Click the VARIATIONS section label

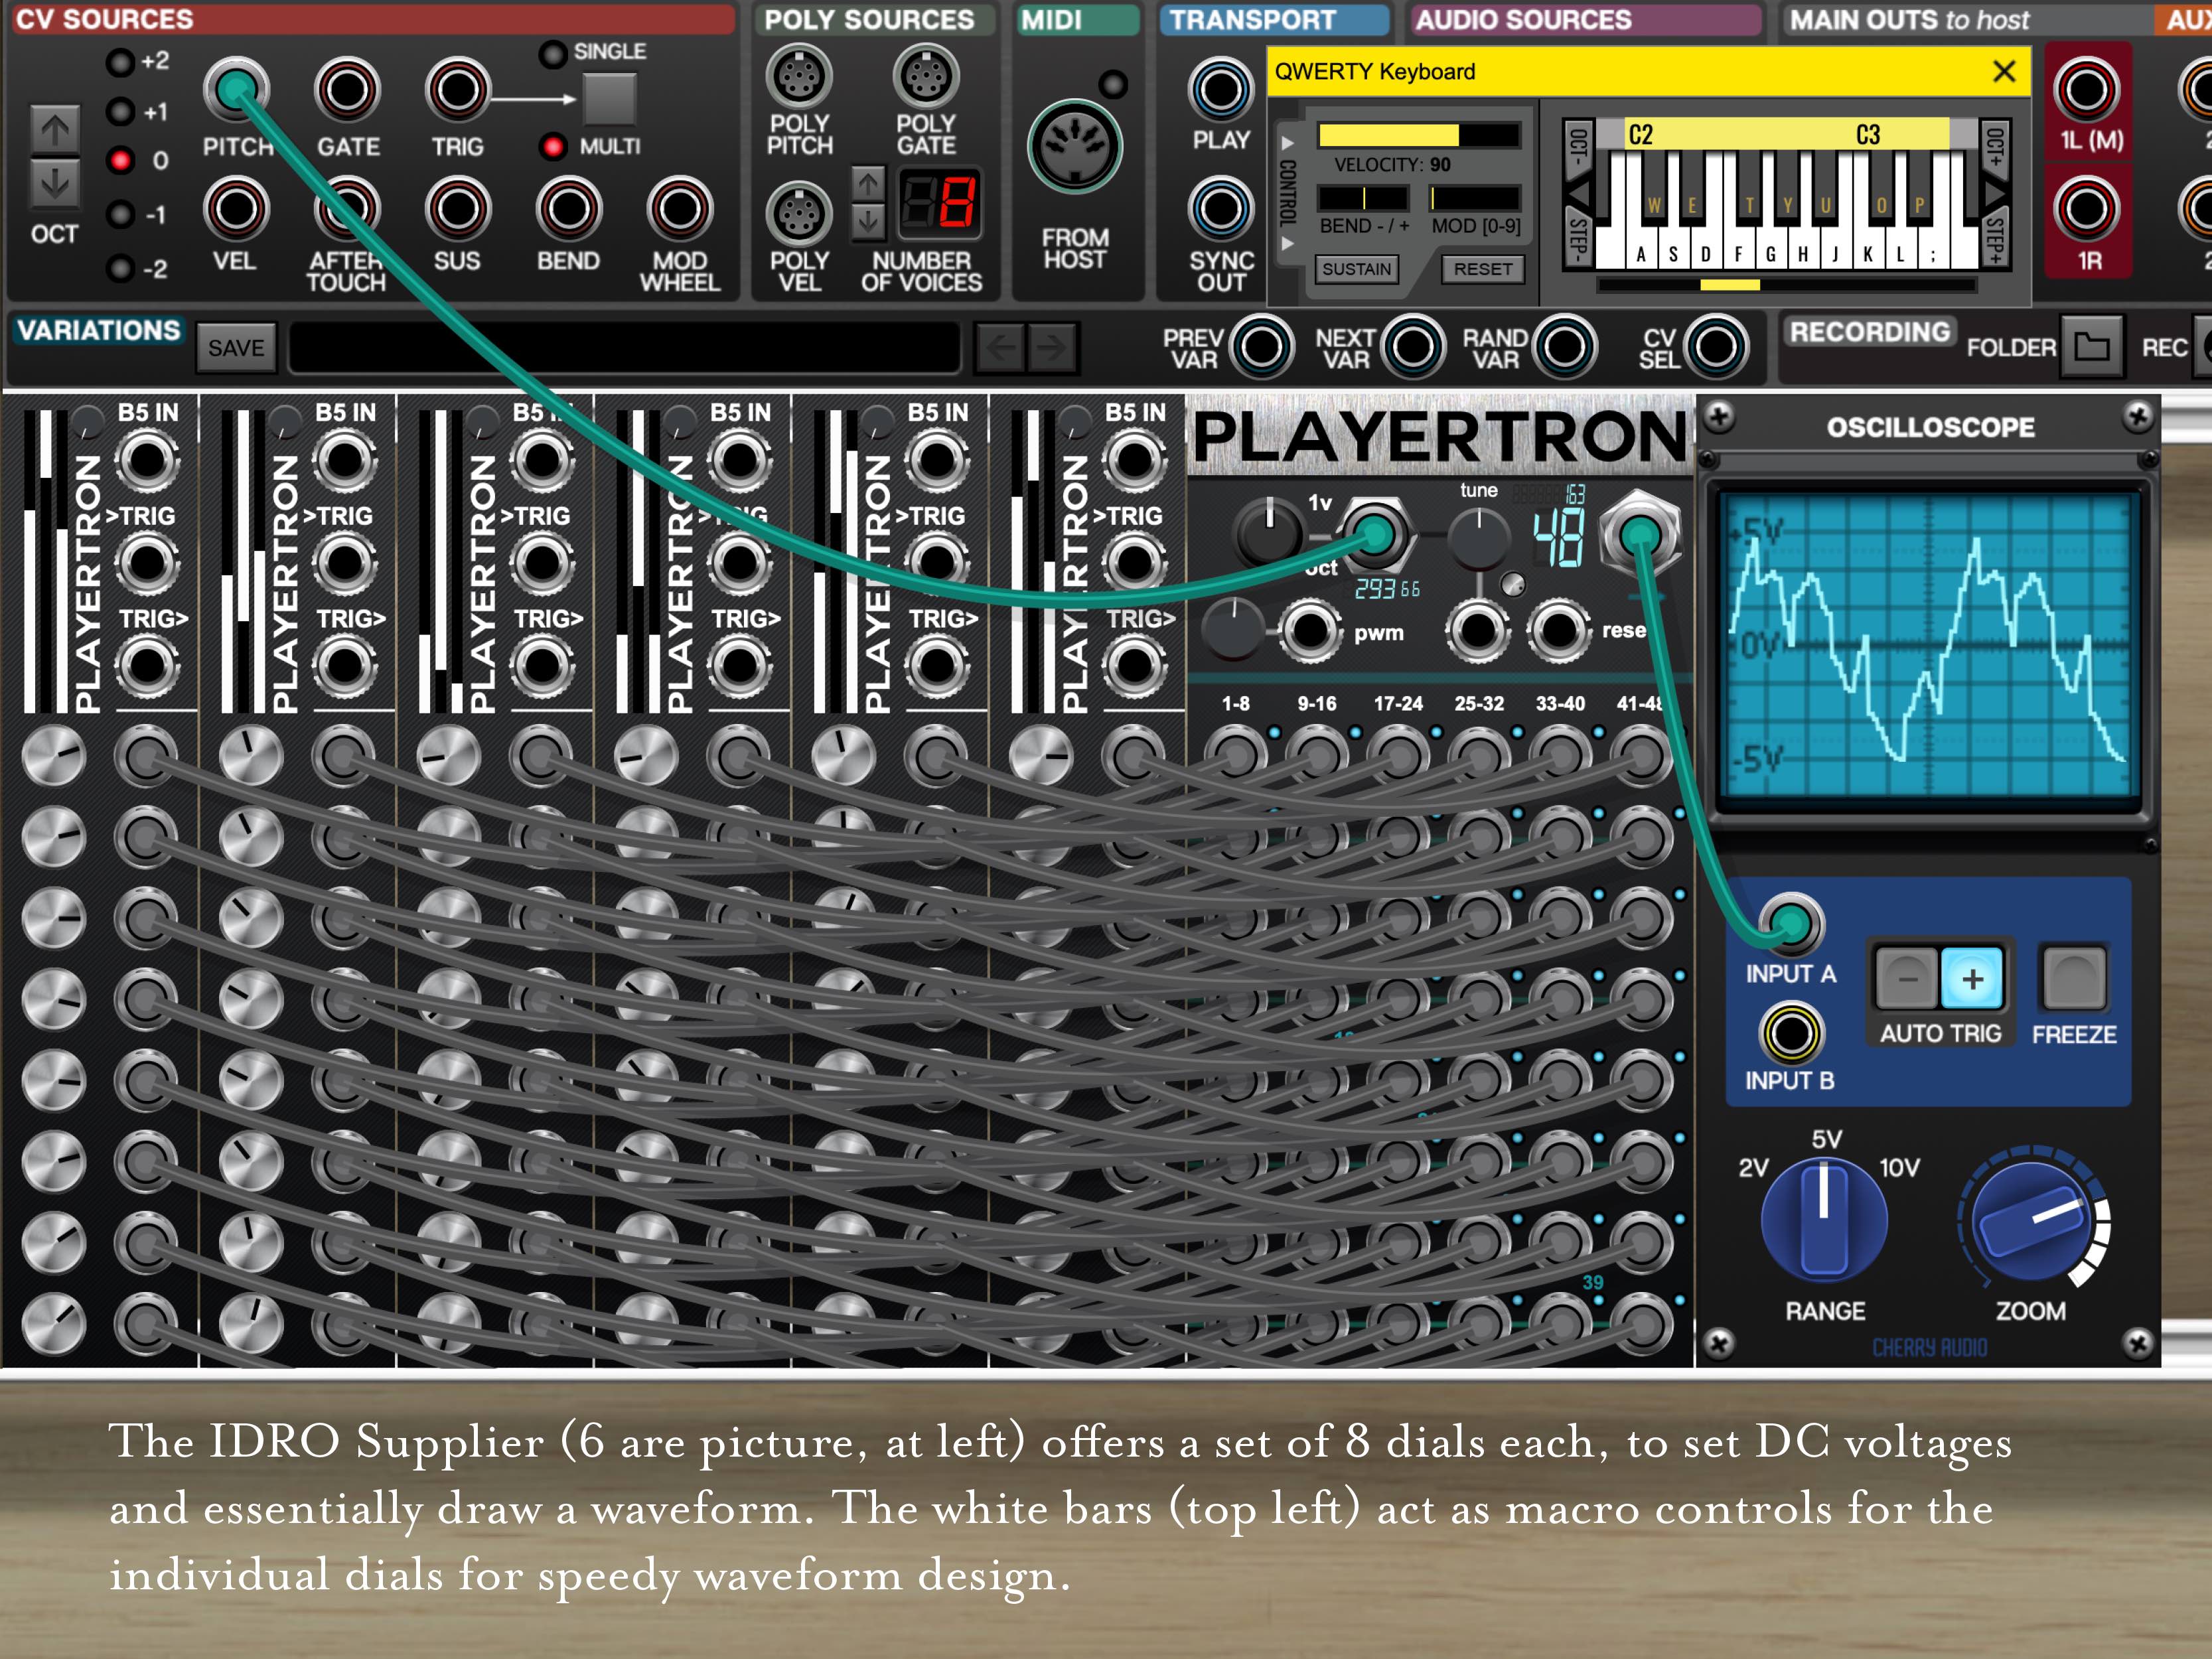point(98,331)
